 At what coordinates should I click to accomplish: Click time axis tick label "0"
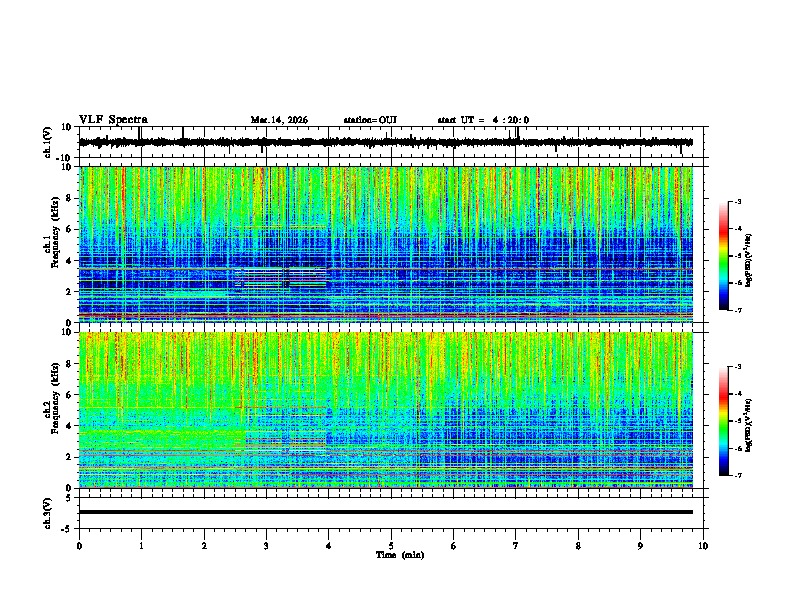tap(79, 546)
